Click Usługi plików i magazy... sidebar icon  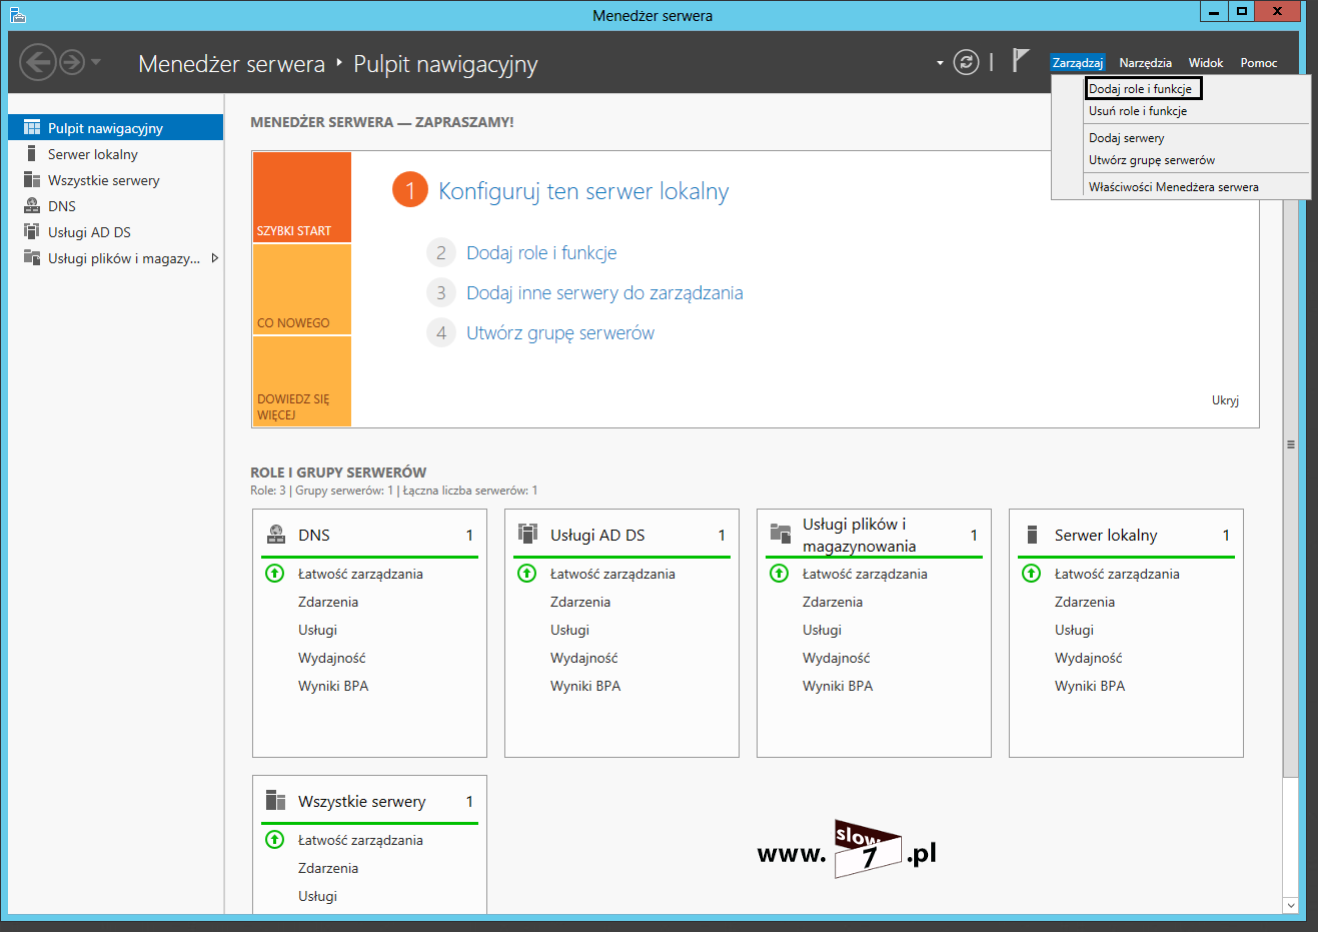click(32, 258)
